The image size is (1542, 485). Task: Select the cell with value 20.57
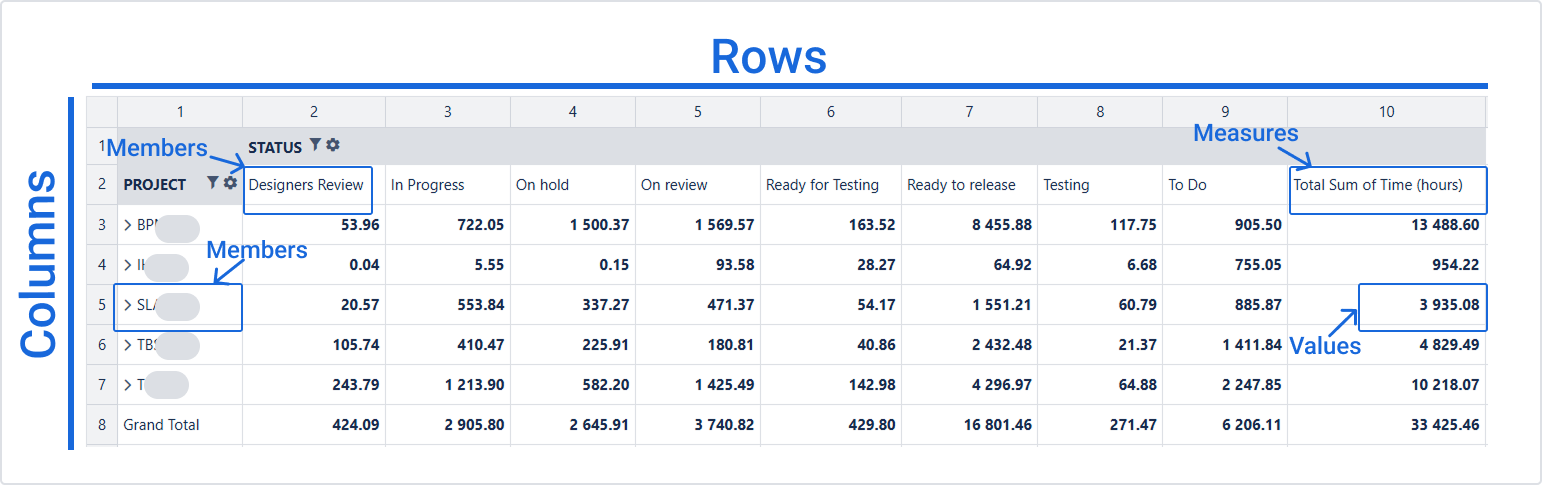tap(314, 305)
